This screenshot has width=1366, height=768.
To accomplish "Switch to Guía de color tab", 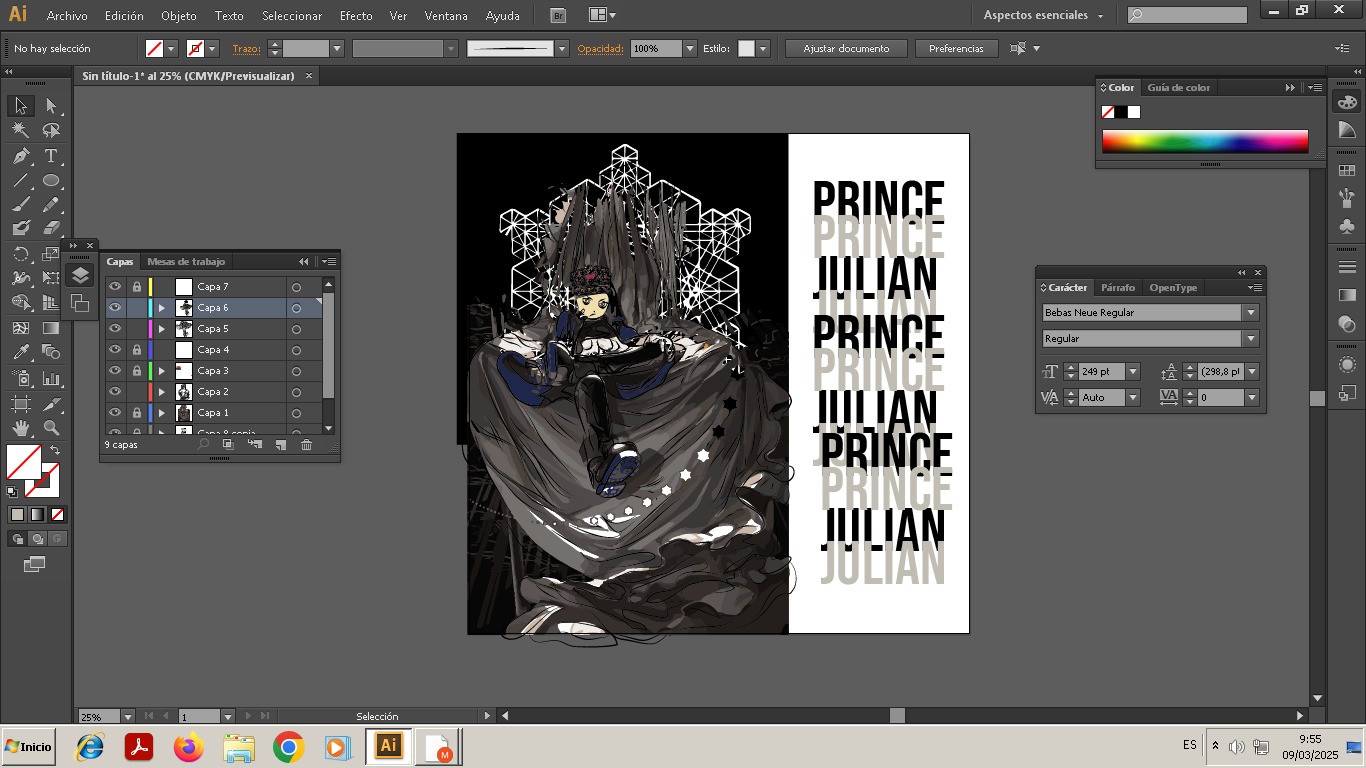I will (1178, 88).
